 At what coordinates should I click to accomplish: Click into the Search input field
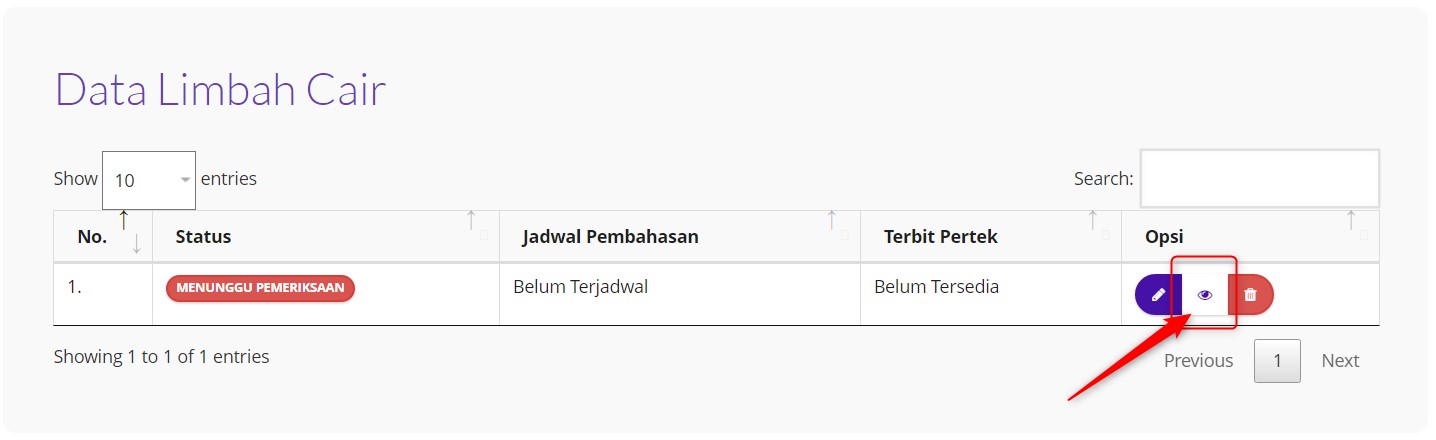pos(1259,179)
